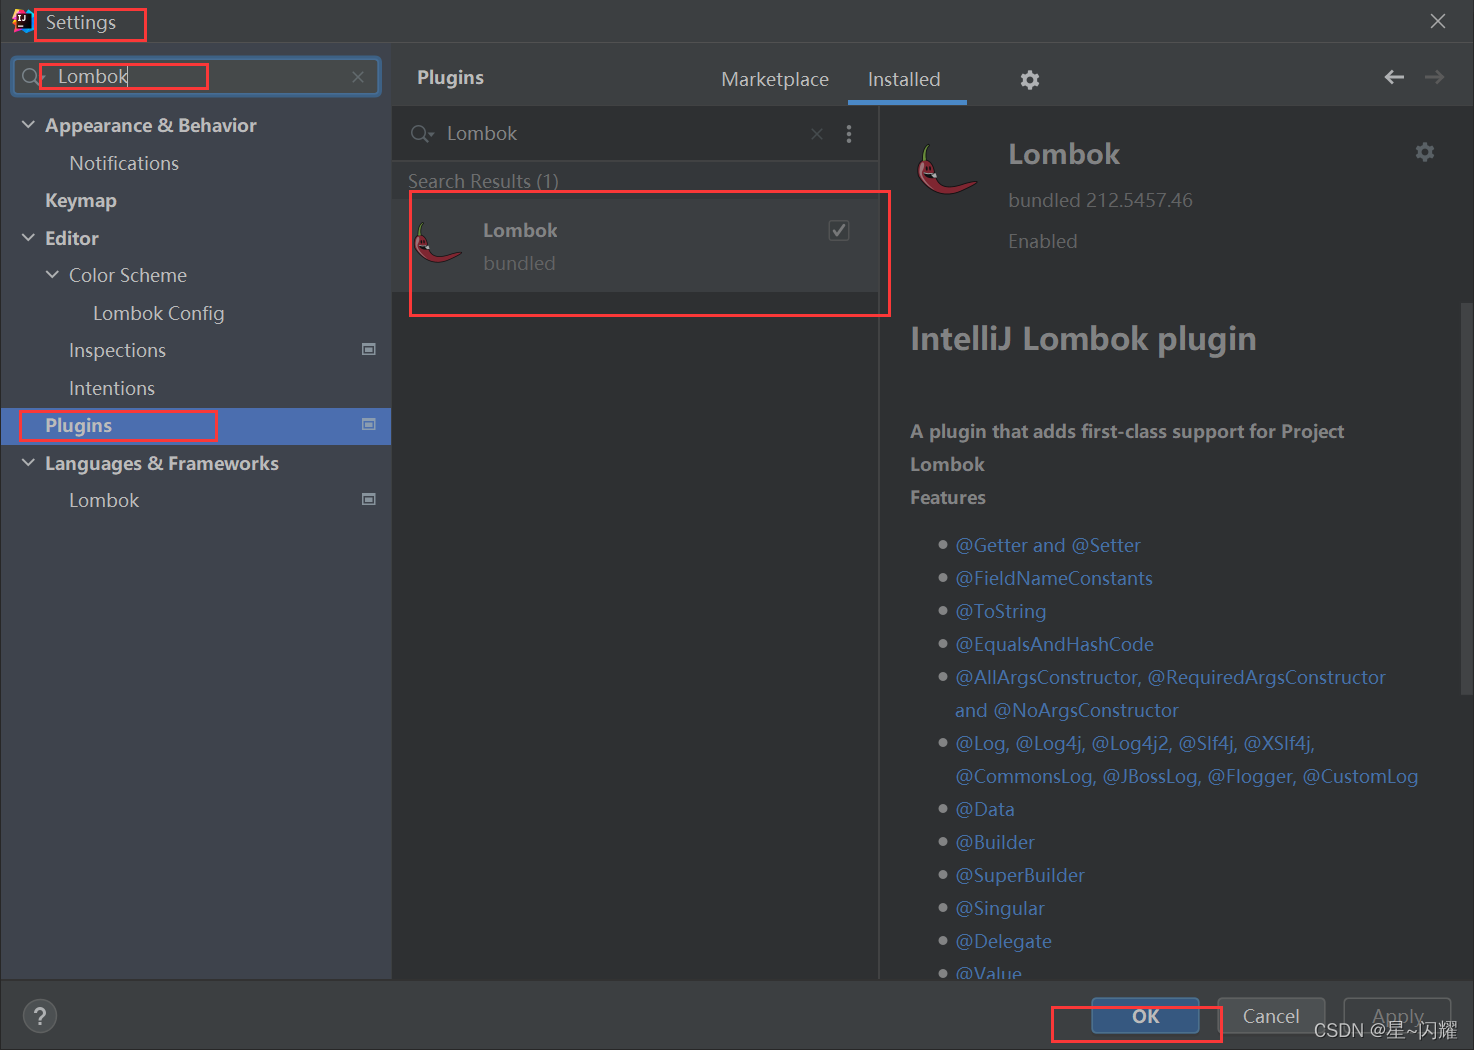Select Color Scheme settings node
The width and height of the screenshot is (1474, 1050).
(128, 275)
